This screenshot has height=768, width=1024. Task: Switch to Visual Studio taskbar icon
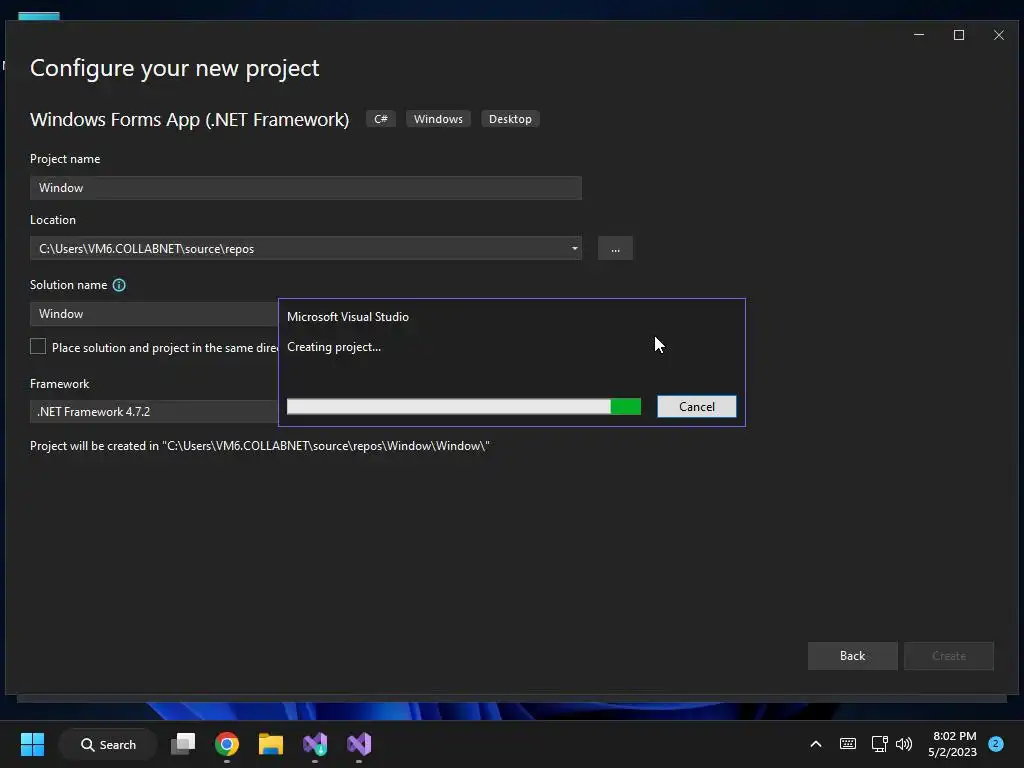tap(359, 744)
